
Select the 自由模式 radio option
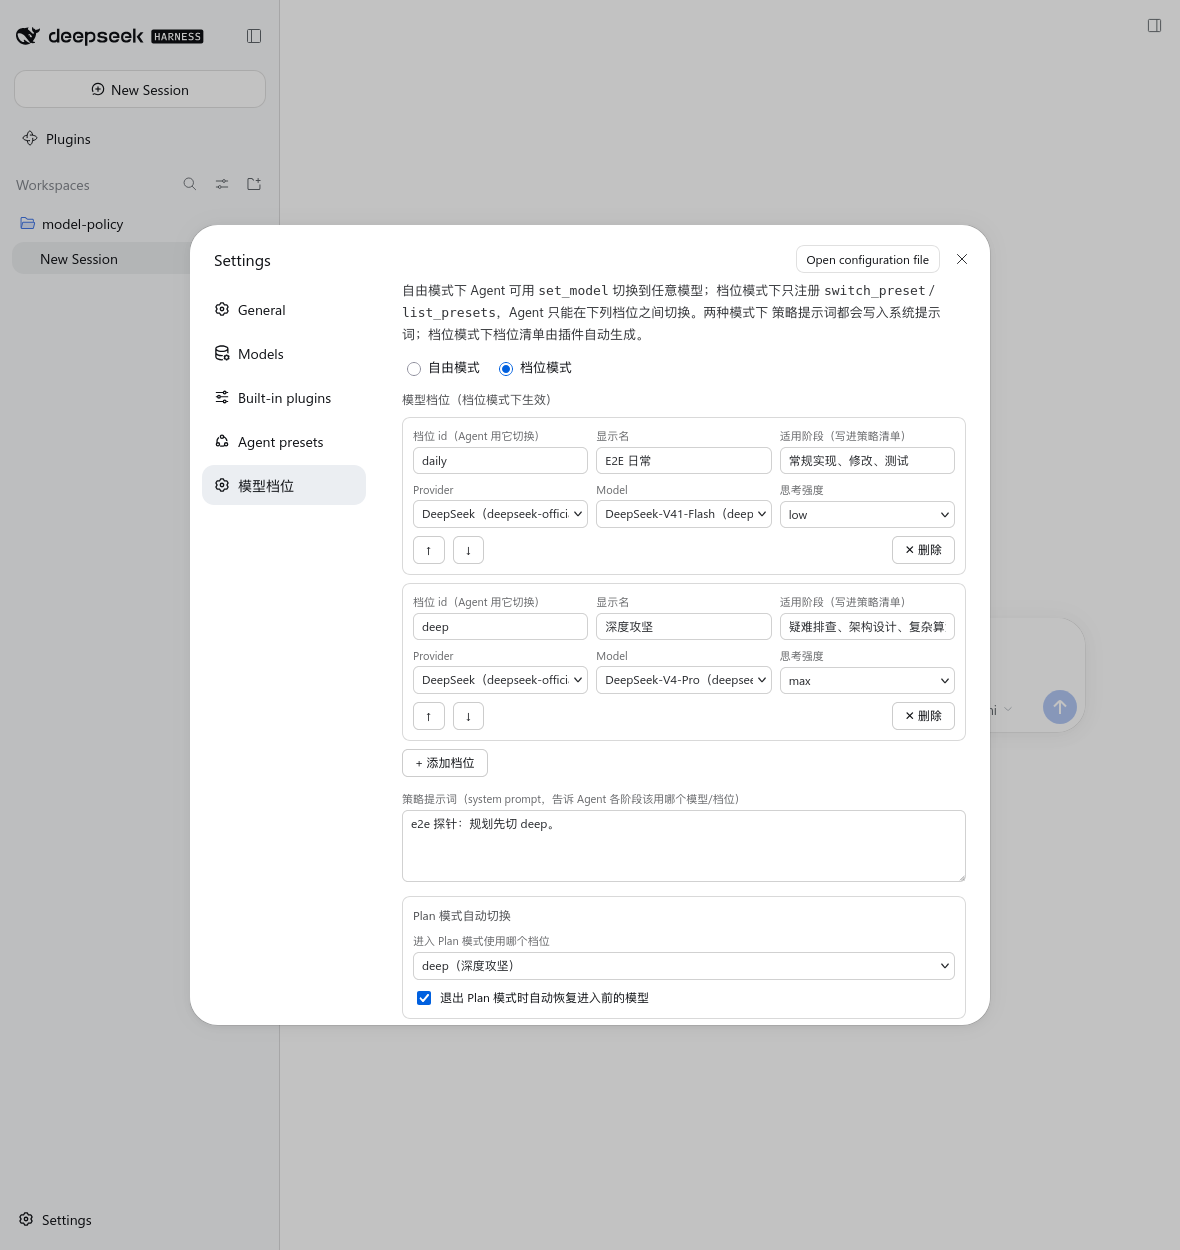[414, 369]
